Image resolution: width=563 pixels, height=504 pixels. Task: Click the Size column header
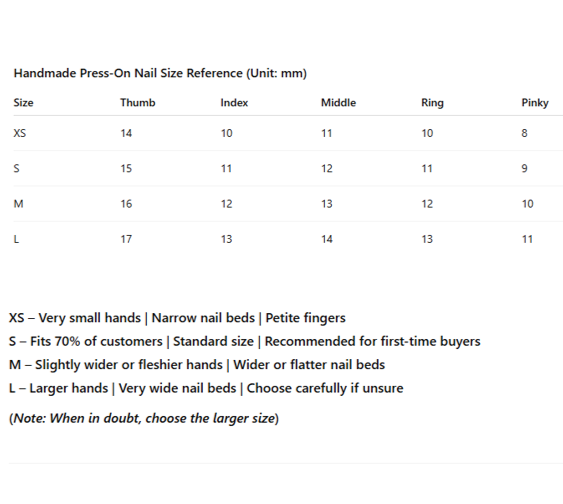23,103
